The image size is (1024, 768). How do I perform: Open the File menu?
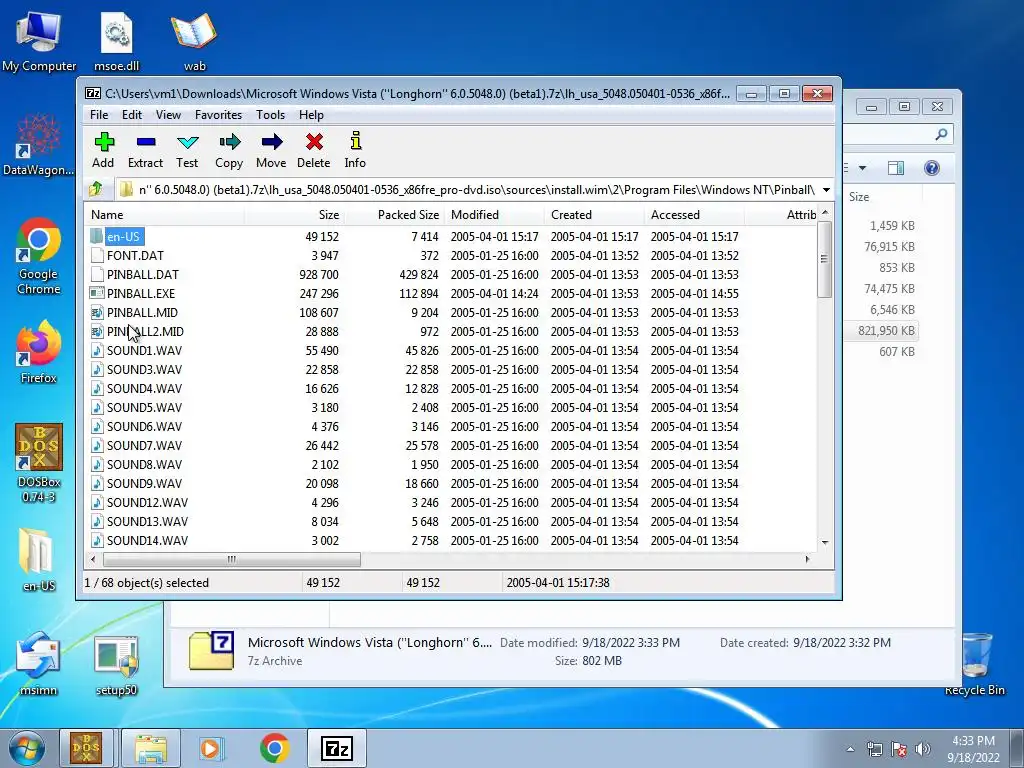(x=99, y=115)
